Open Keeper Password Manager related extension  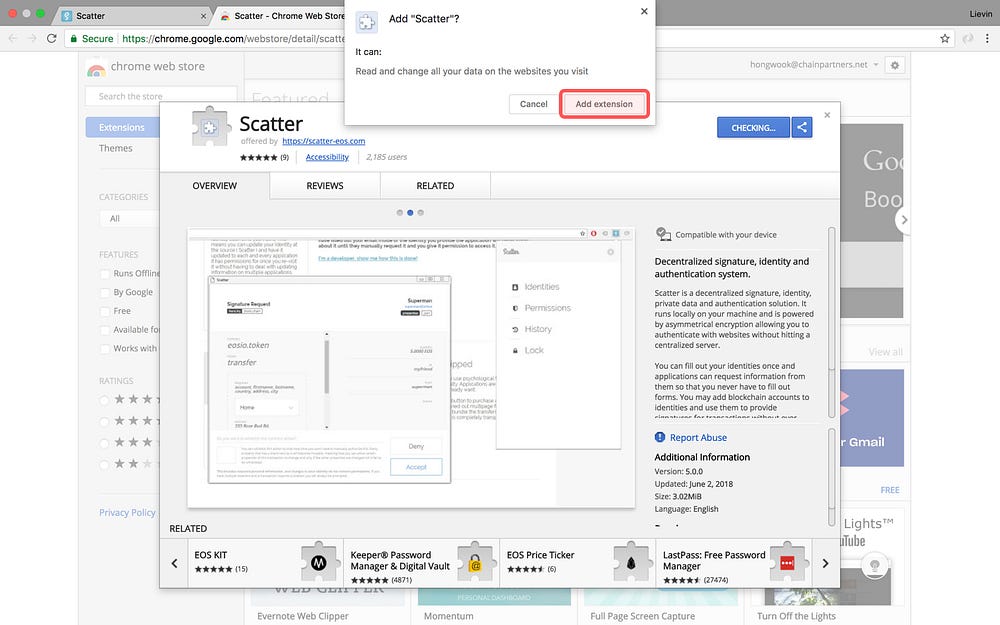point(421,562)
